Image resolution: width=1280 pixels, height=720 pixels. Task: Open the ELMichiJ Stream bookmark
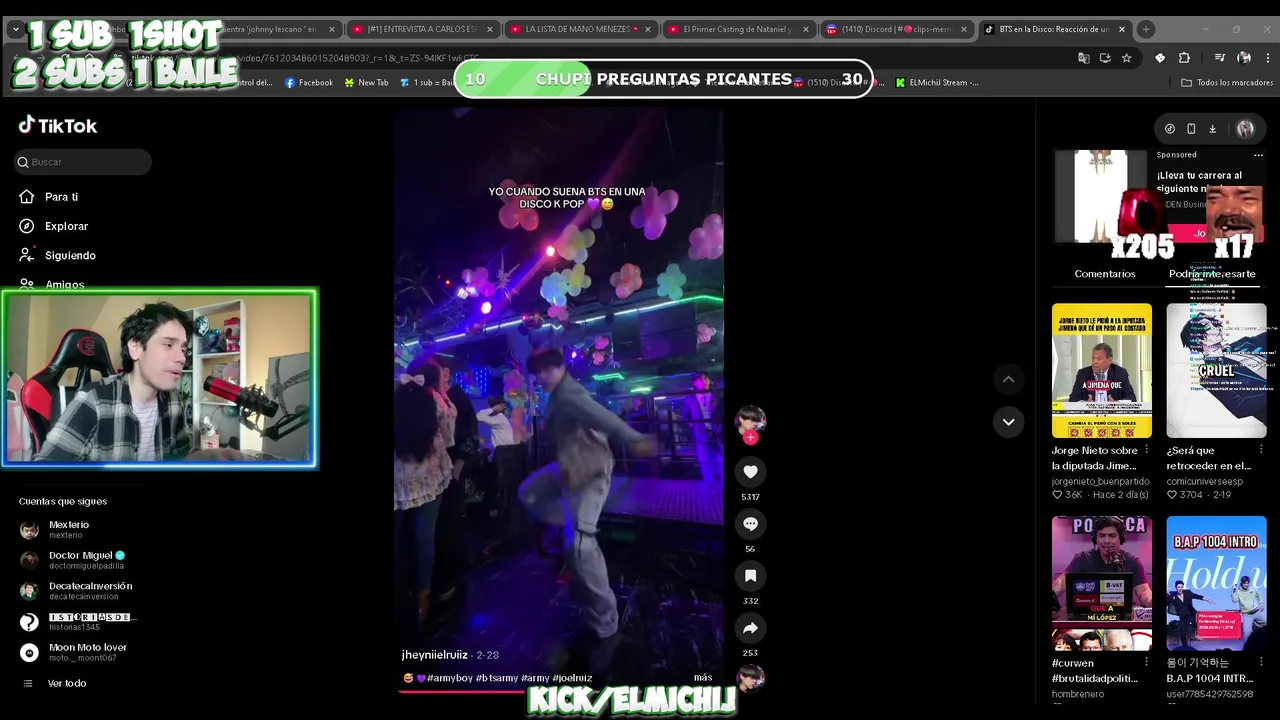tap(937, 83)
